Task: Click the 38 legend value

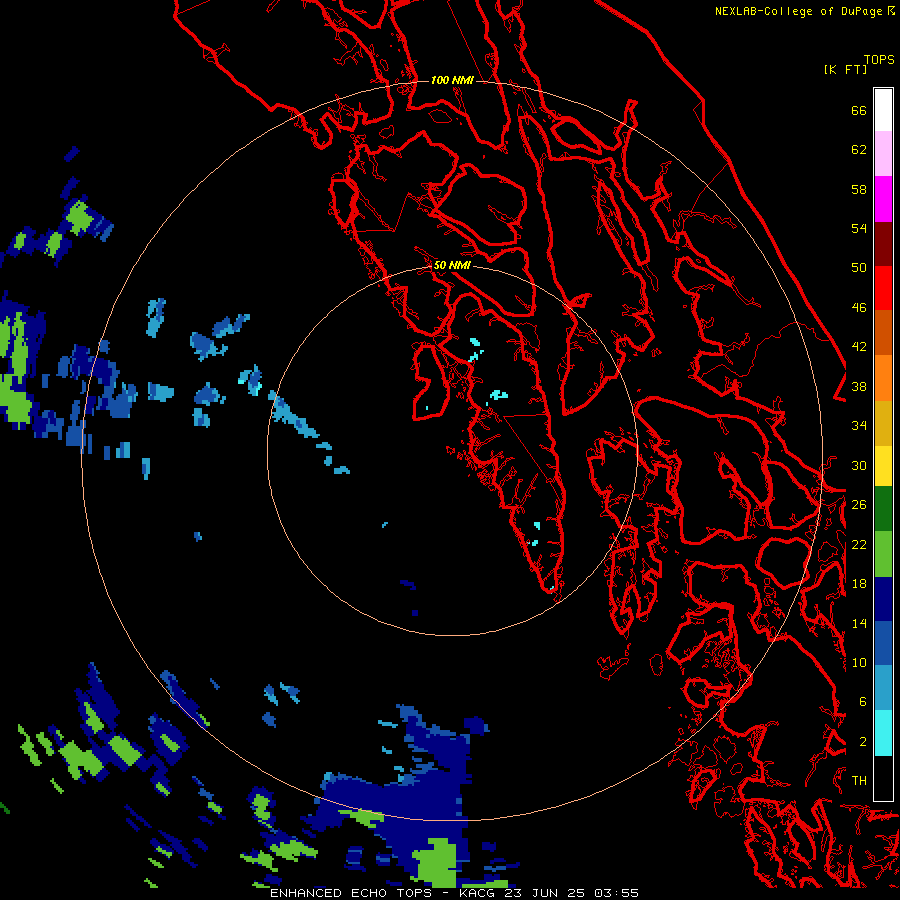Action: (859, 386)
